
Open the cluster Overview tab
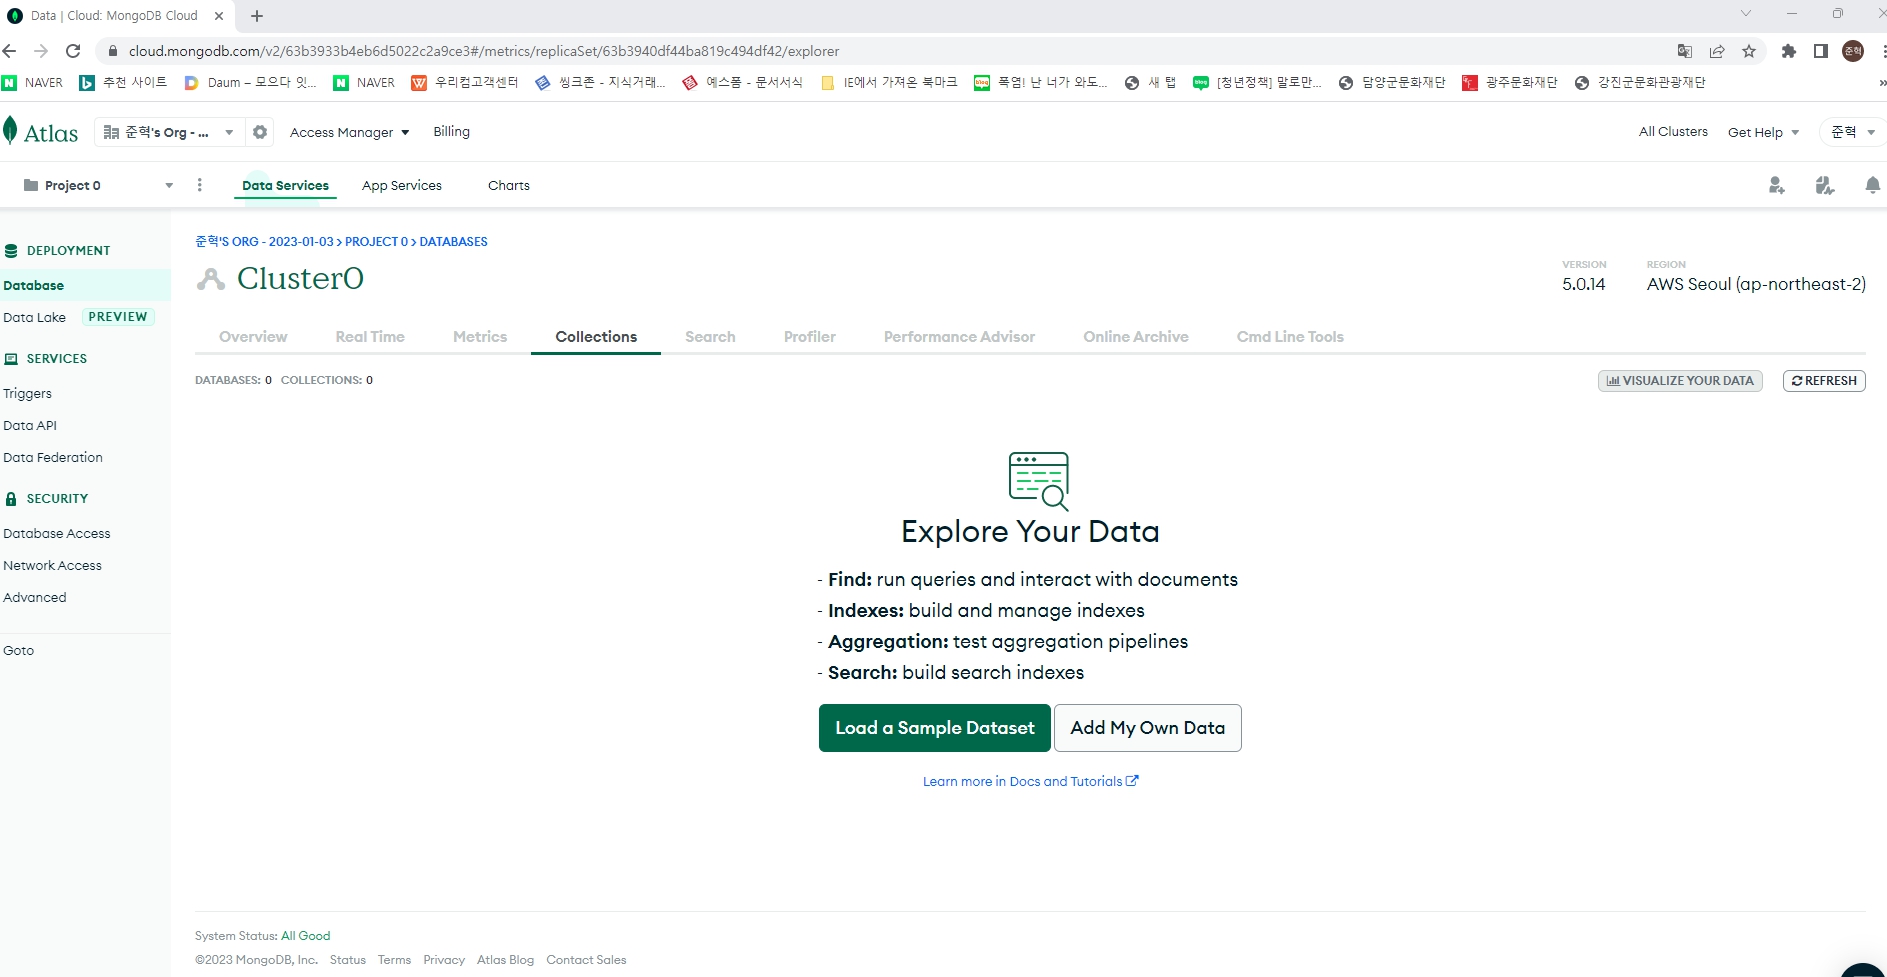(253, 337)
